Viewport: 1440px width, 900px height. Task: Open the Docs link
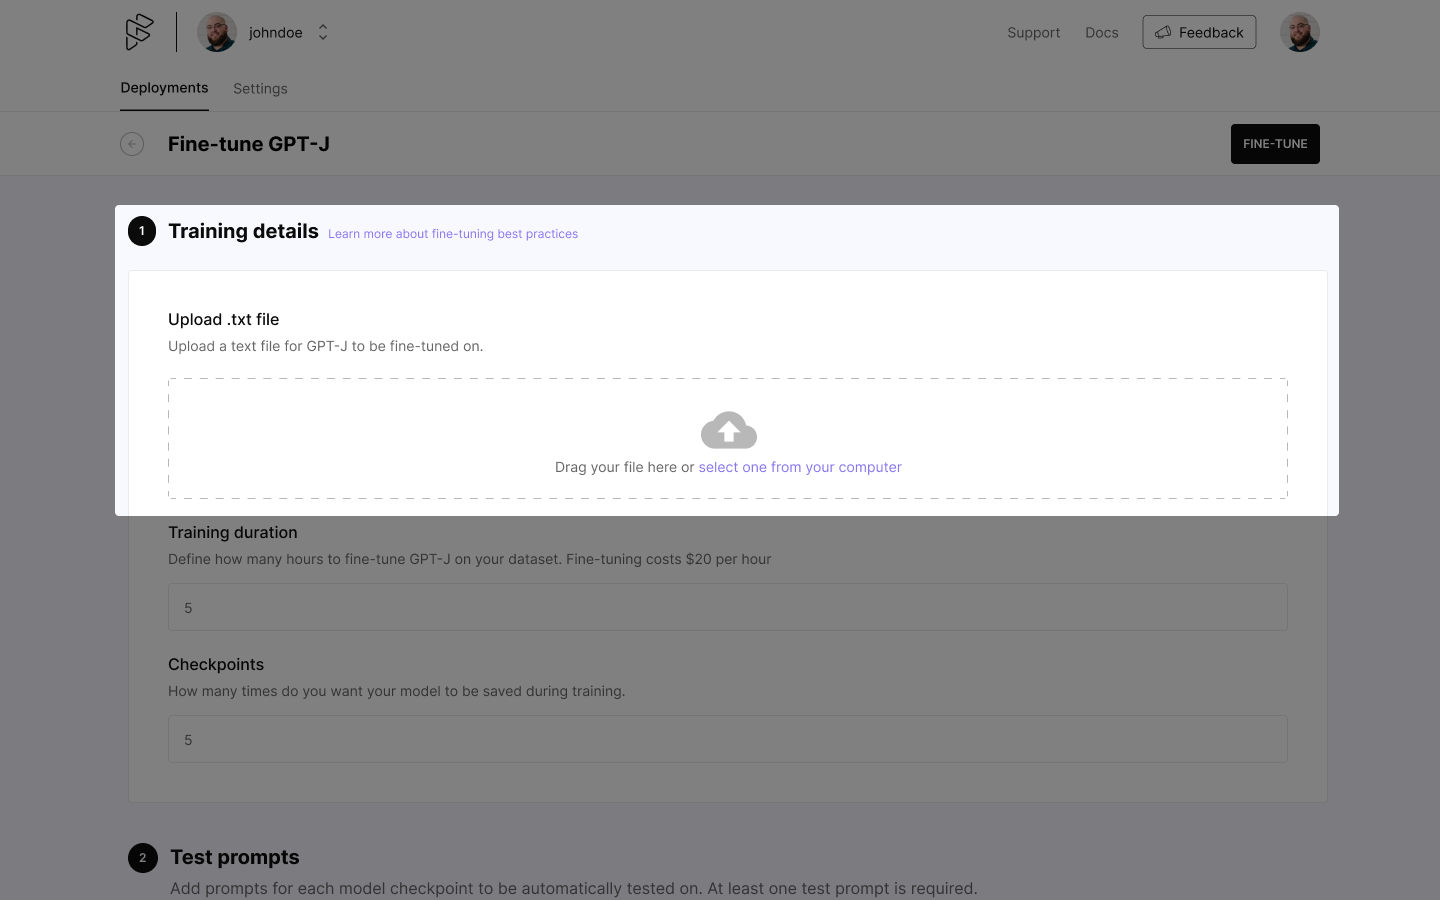pyautogui.click(x=1101, y=32)
